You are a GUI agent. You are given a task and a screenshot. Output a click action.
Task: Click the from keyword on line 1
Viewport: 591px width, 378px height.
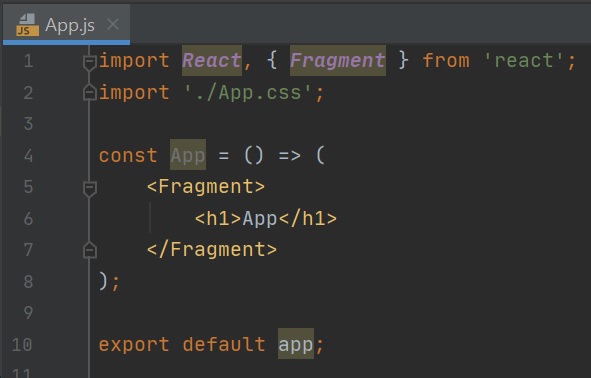pyautogui.click(x=446, y=60)
